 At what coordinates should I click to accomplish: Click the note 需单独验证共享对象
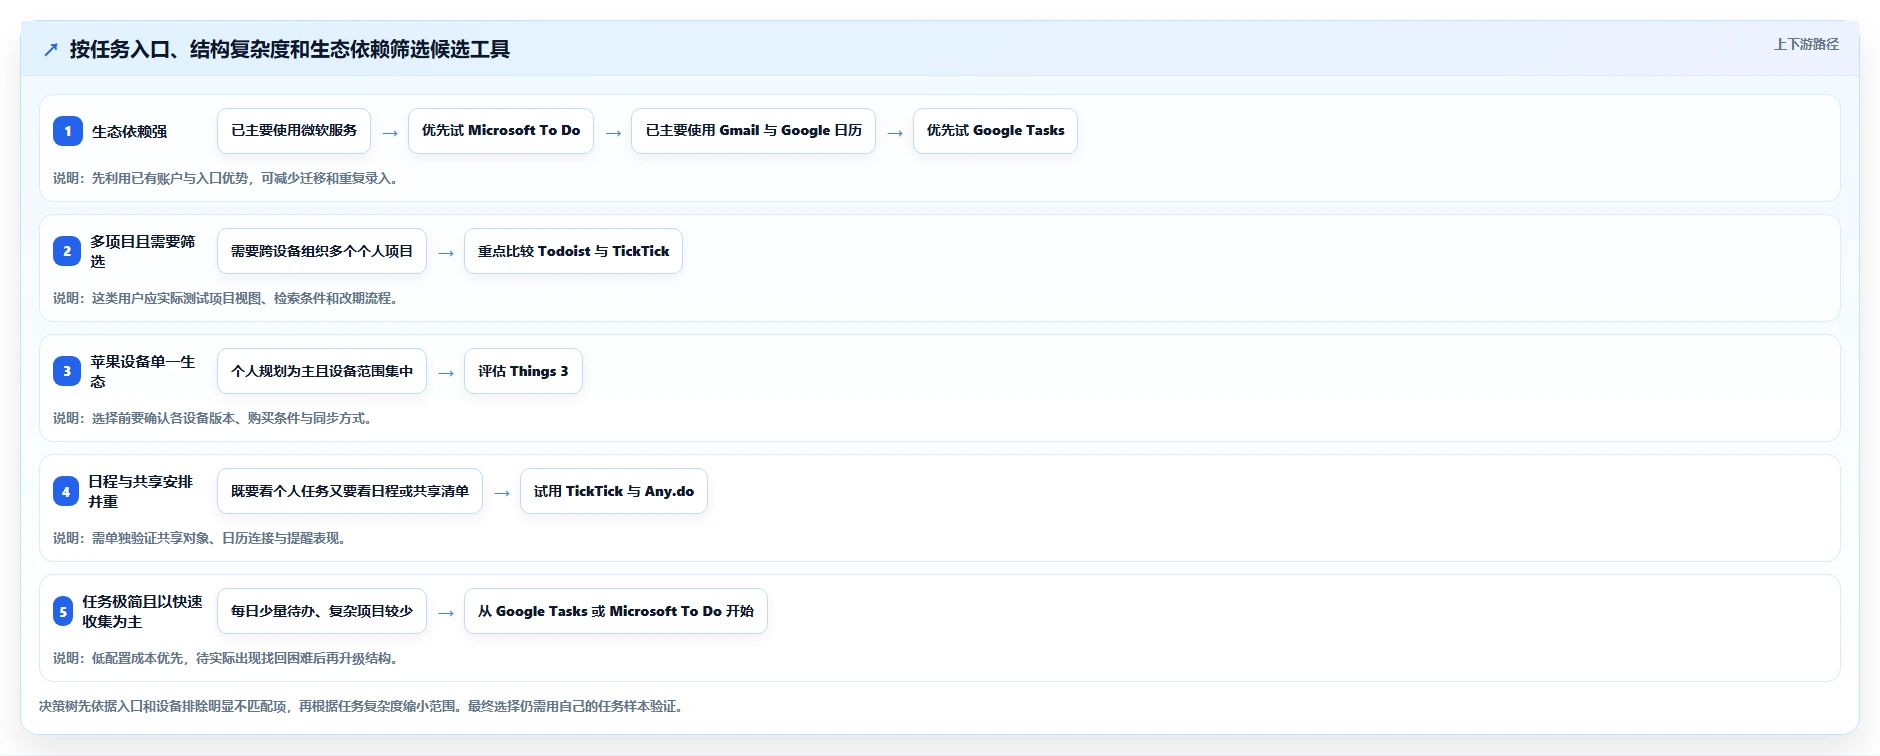(x=202, y=538)
